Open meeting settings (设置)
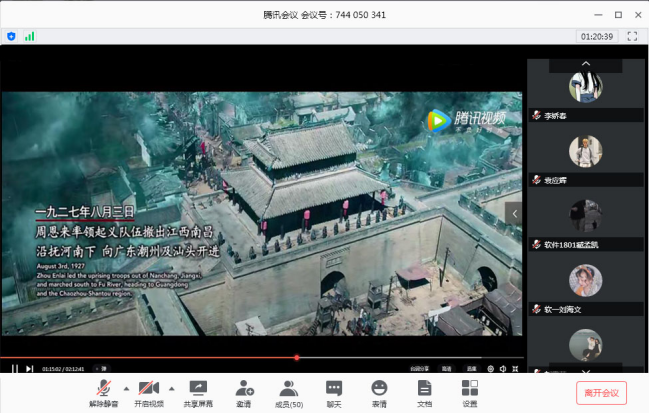Viewport: 649px width, 414px height. (x=470, y=391)
